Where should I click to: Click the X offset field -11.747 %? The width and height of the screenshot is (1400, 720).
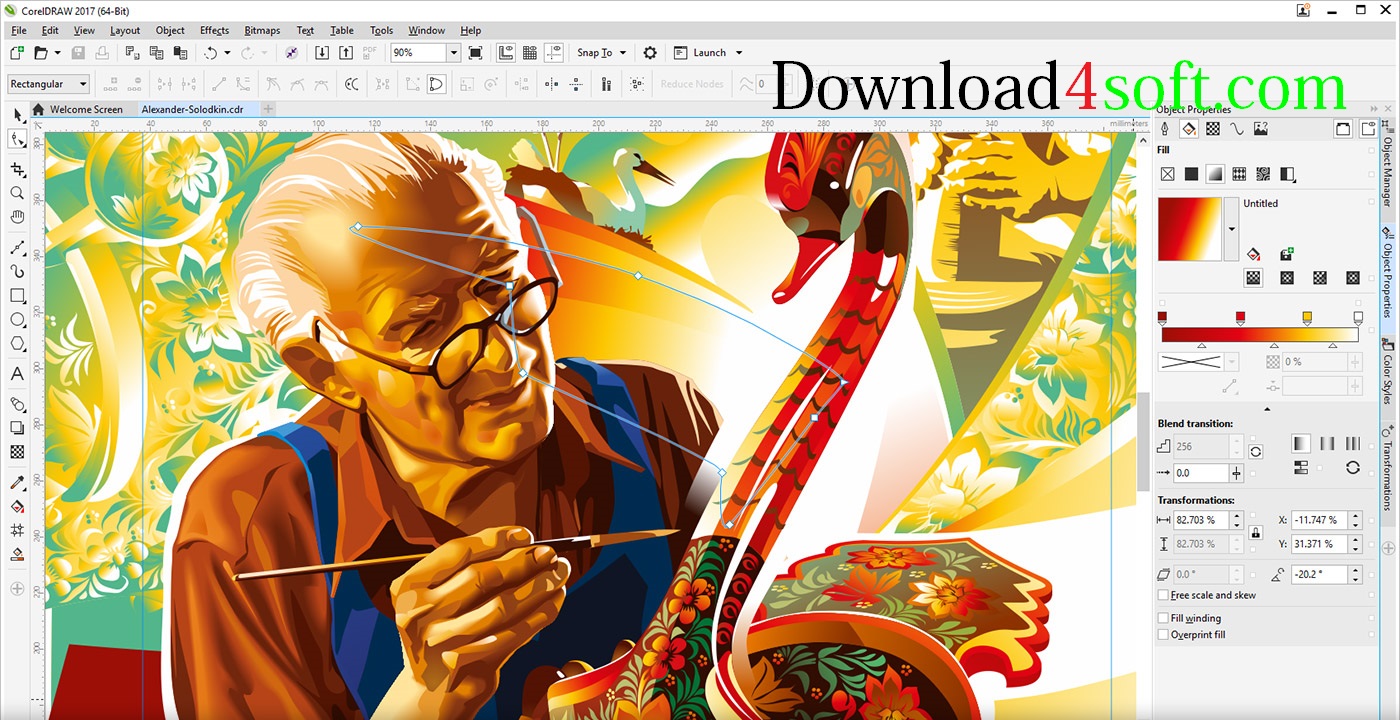1319,520
